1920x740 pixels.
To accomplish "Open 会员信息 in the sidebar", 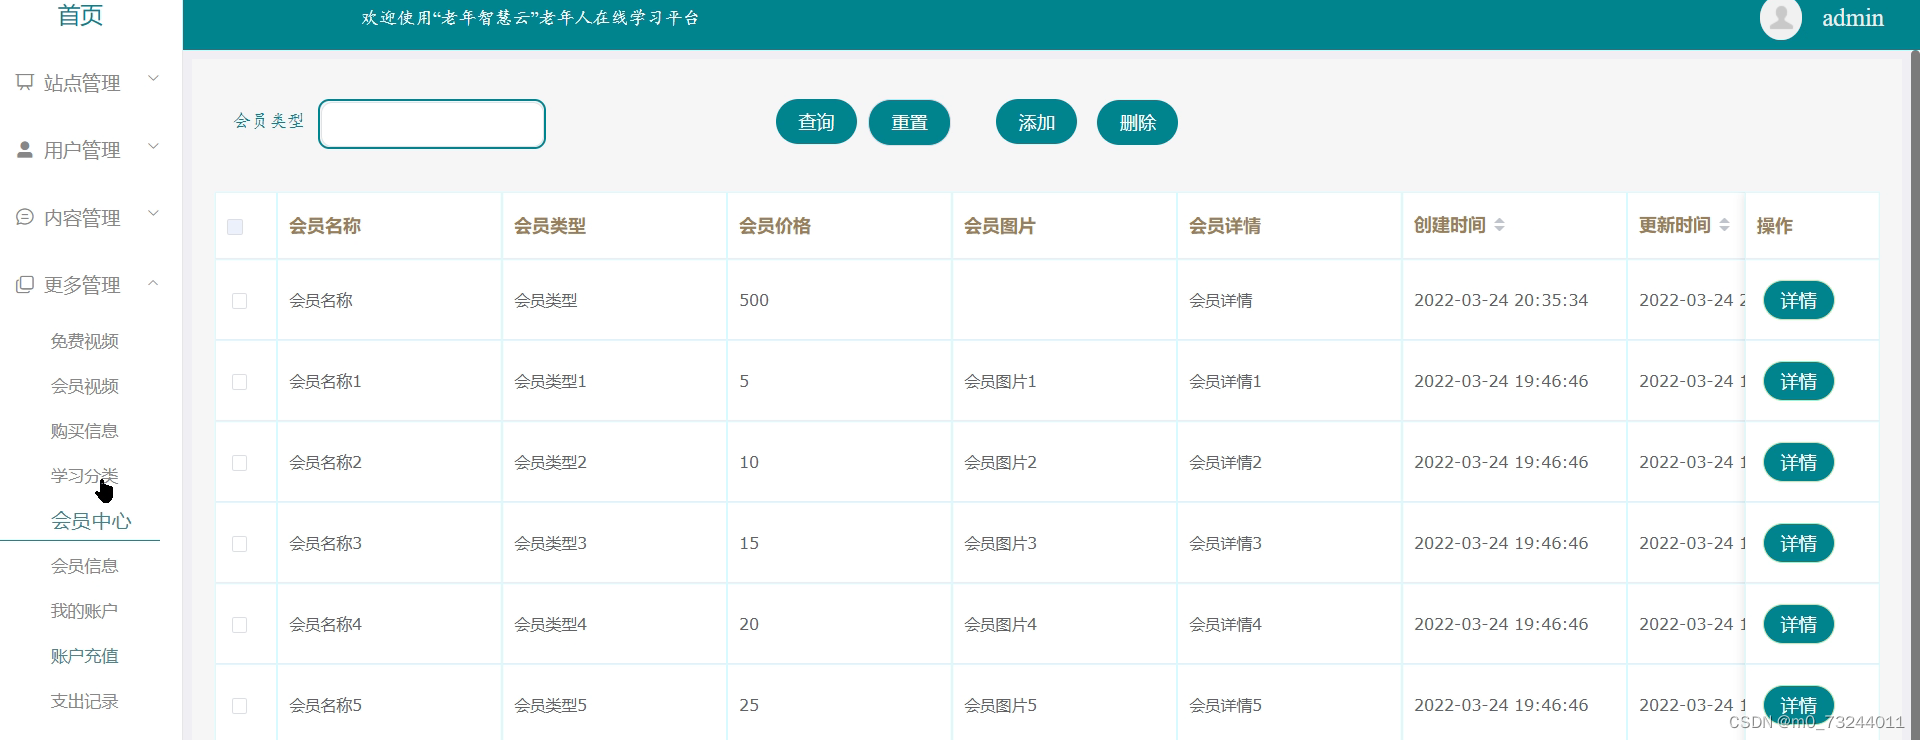I will point(85,566).
